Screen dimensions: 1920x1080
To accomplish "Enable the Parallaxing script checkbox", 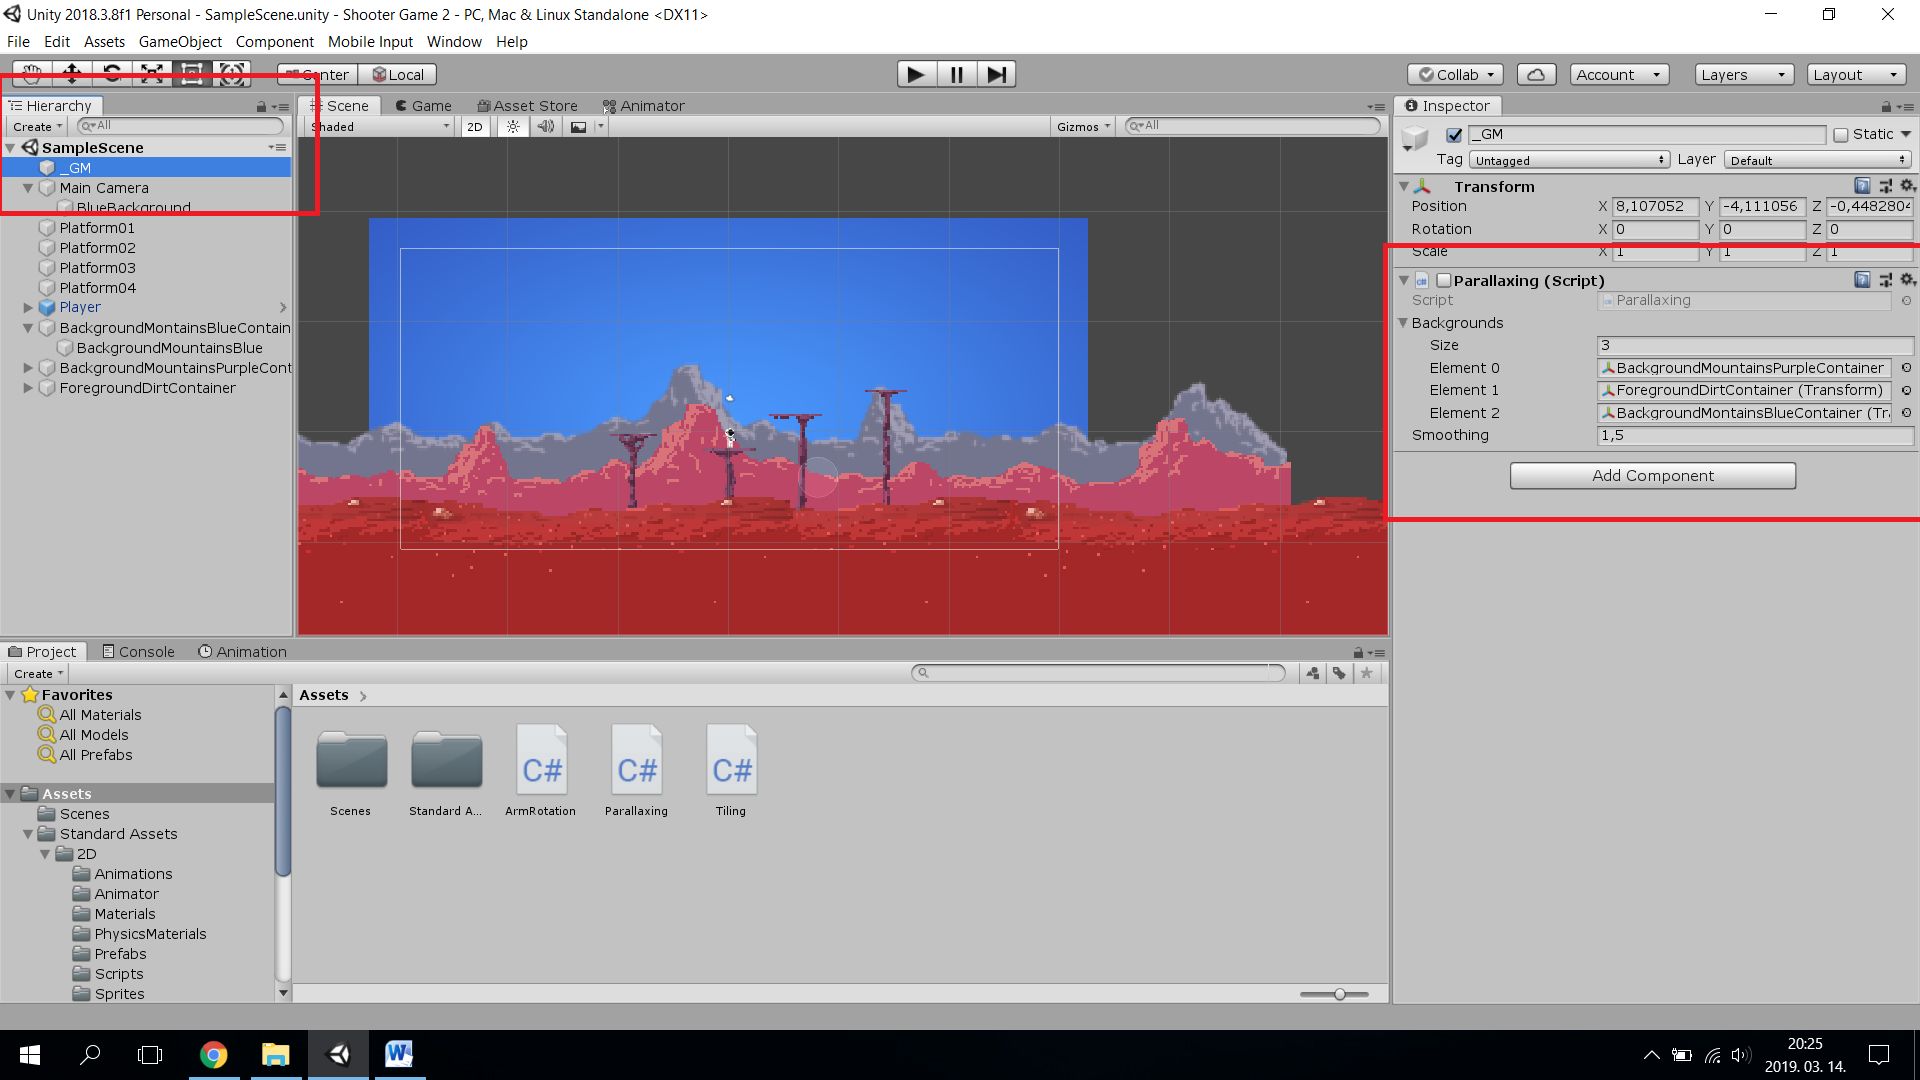I will [1443, 281].
